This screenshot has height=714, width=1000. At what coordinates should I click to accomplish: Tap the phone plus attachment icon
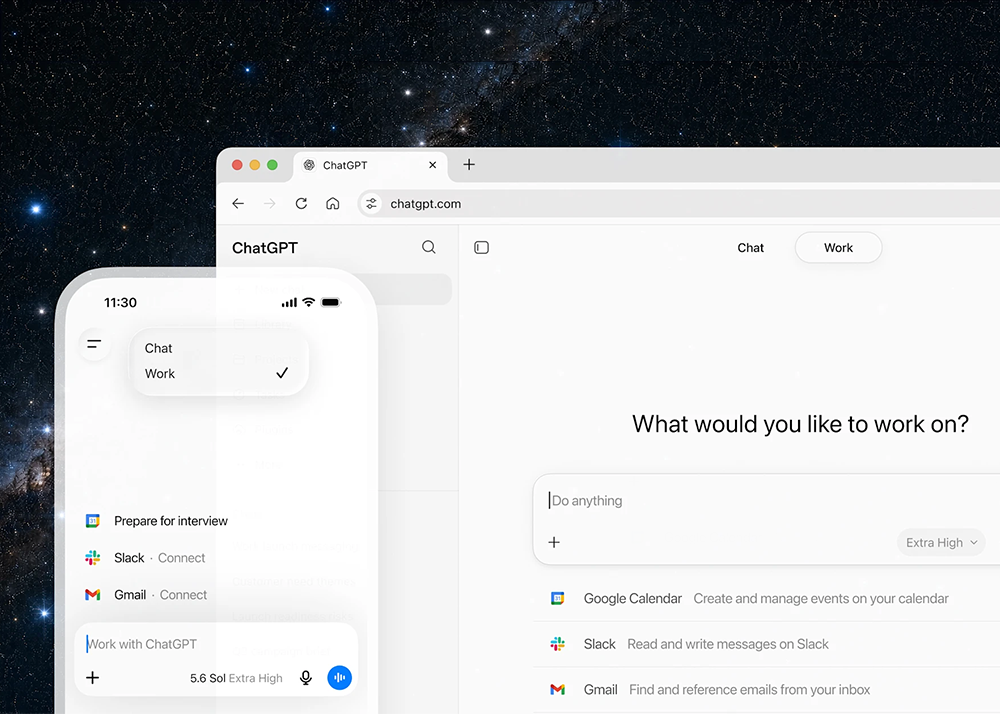pos(92,677)
